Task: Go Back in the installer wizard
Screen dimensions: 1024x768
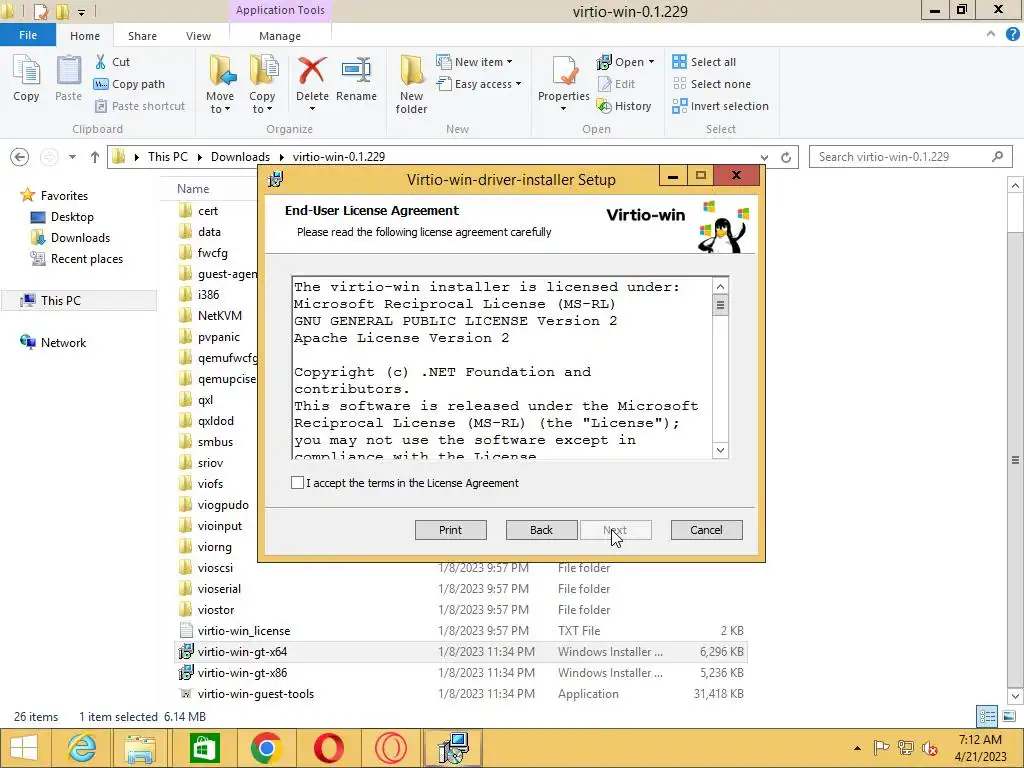Action: point(541,530)
